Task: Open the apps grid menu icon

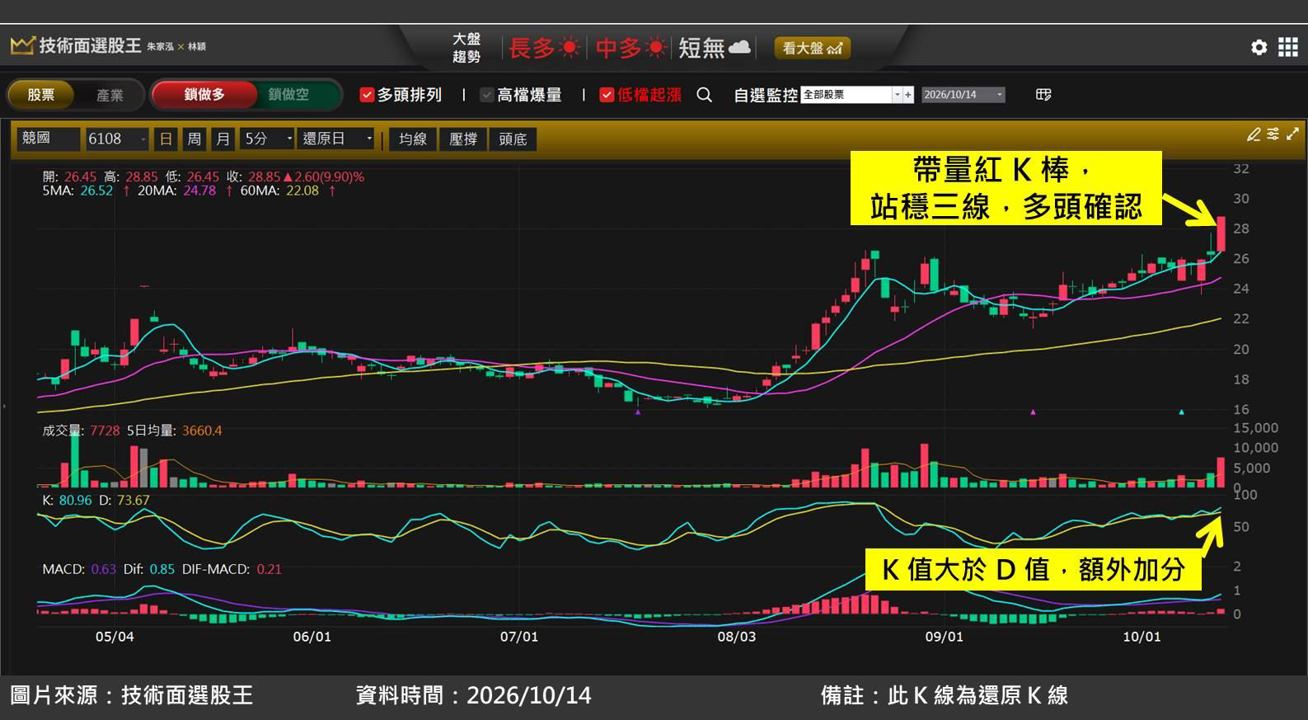Action: (x=1288, y=47)
